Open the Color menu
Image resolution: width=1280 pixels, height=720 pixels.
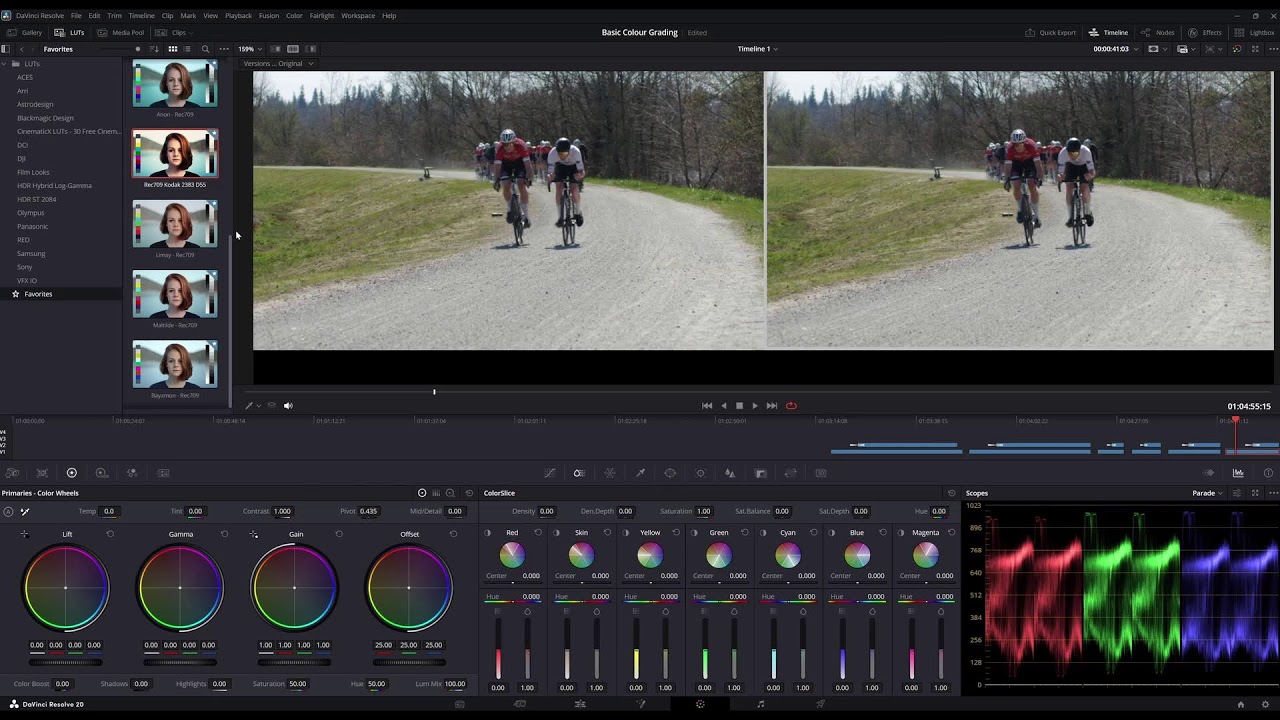point(294,16)
